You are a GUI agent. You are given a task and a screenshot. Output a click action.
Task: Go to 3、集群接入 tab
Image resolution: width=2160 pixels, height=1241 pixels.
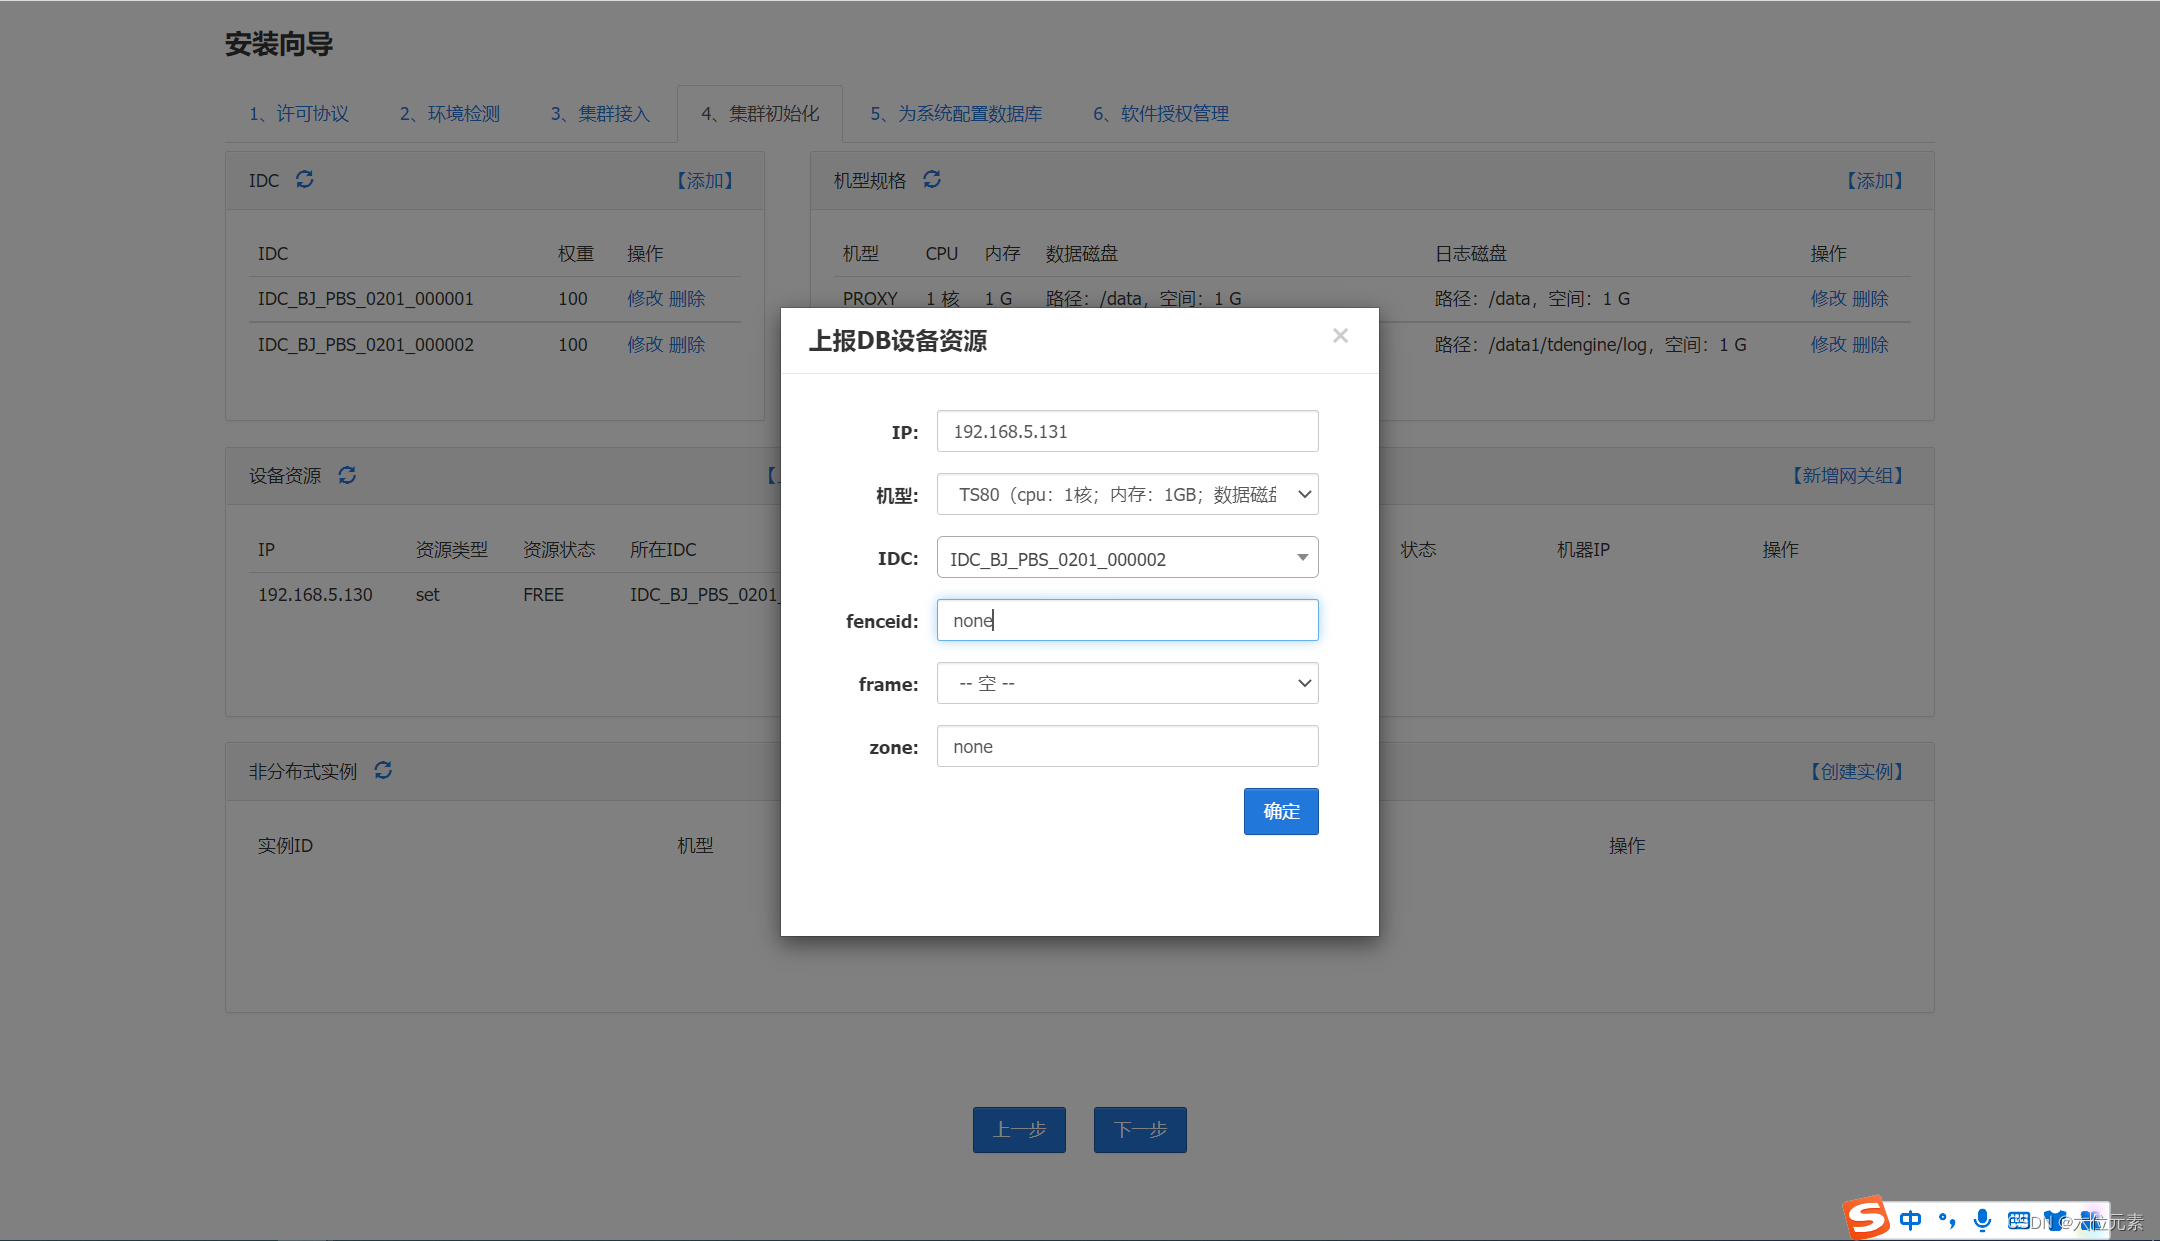point(600,114)
